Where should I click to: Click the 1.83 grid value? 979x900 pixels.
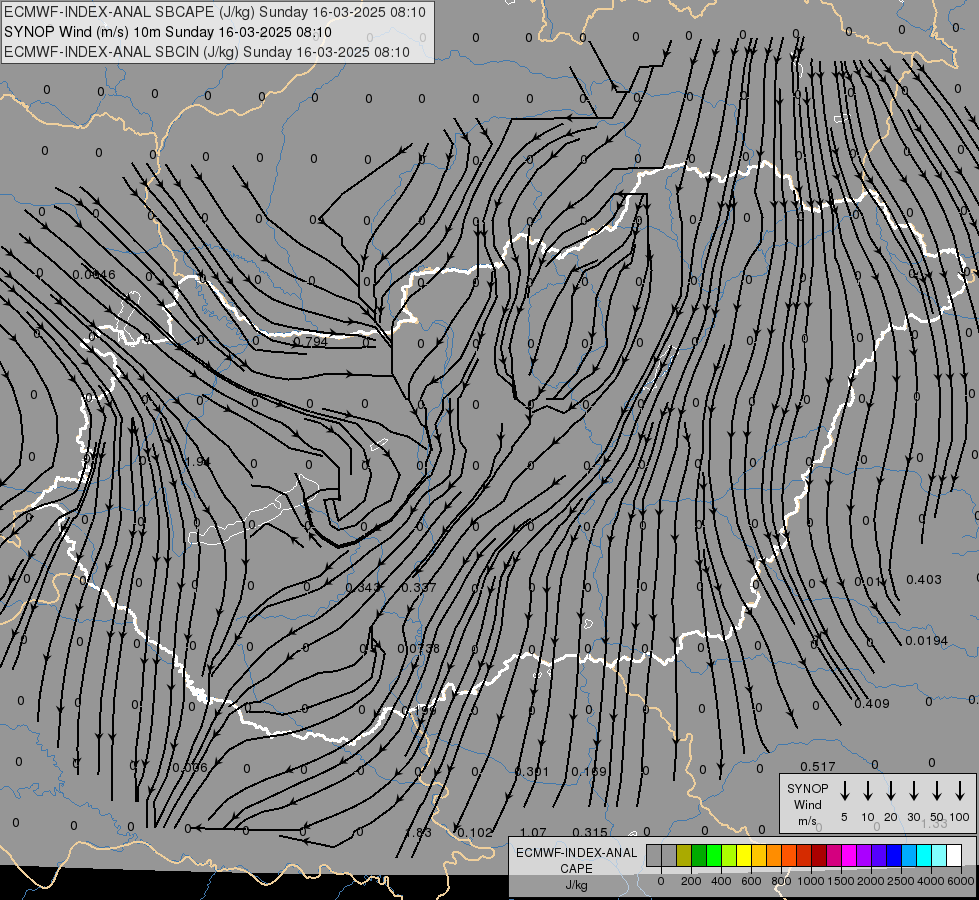pyautogui.click(x=418, y=833)
